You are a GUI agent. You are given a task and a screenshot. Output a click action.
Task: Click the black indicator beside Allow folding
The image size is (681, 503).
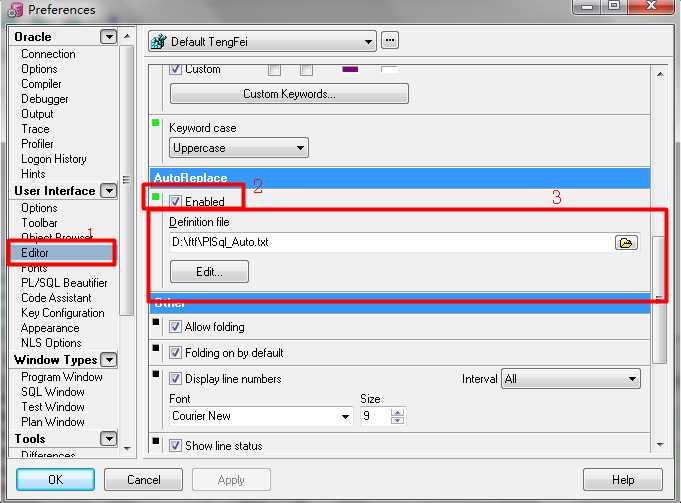(156, 322)
